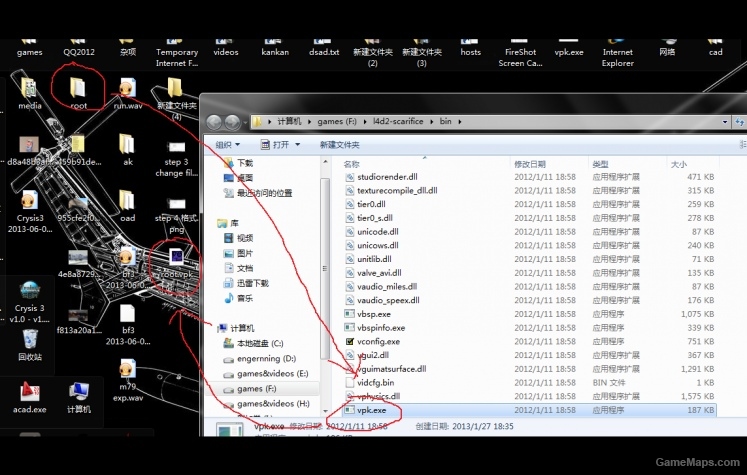Expand the breadcrumb arrow after games (F:)

364,121
